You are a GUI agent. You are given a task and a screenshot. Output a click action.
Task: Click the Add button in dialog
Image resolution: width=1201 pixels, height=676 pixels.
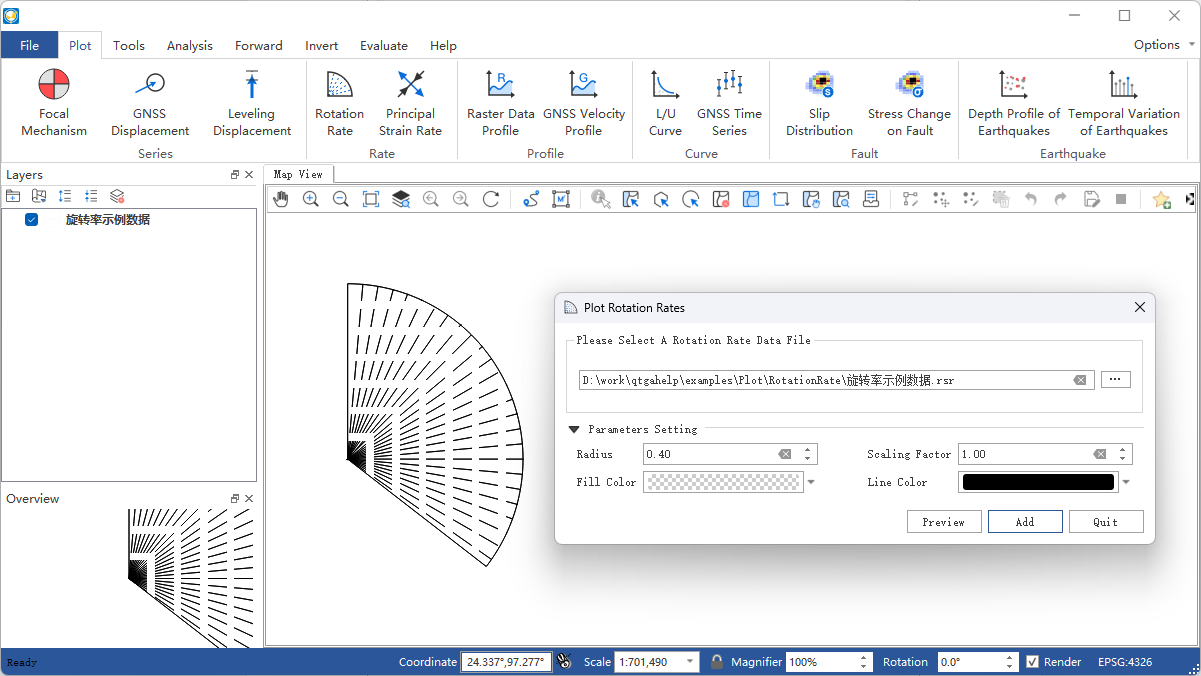[x=1025, y=522]
